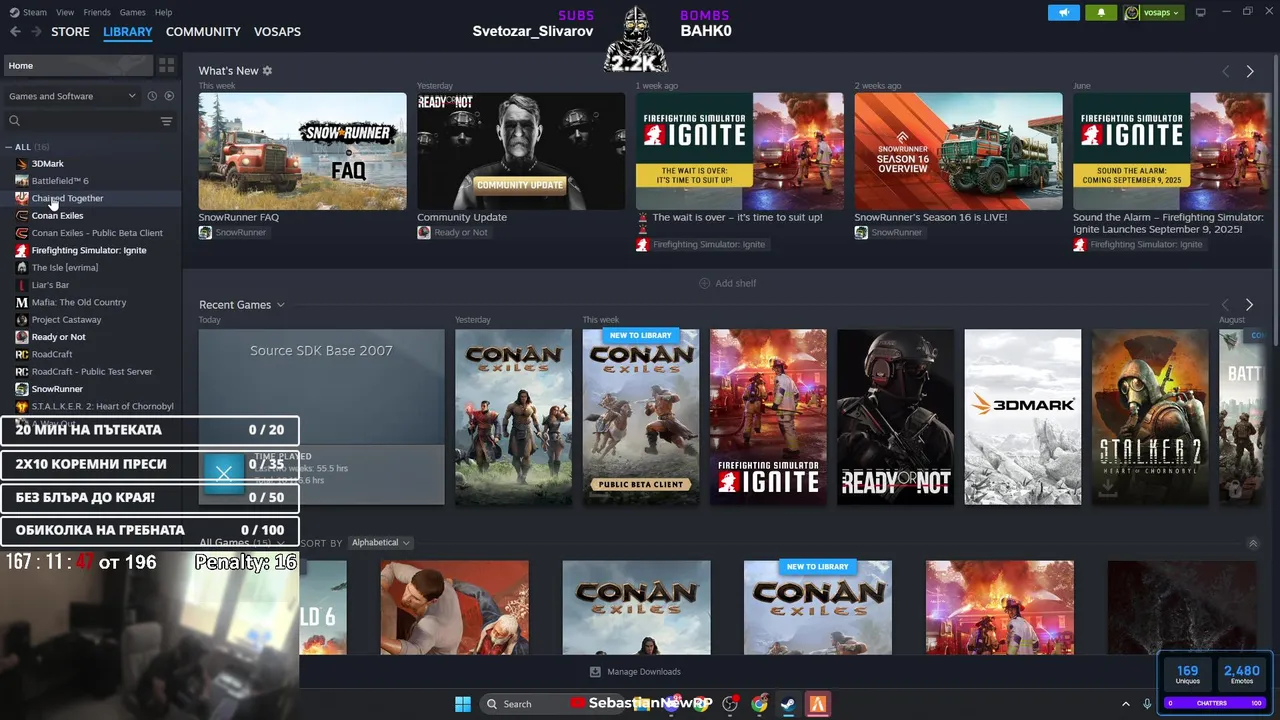Click Manage Downloads icon

click(x=595, y=672)
